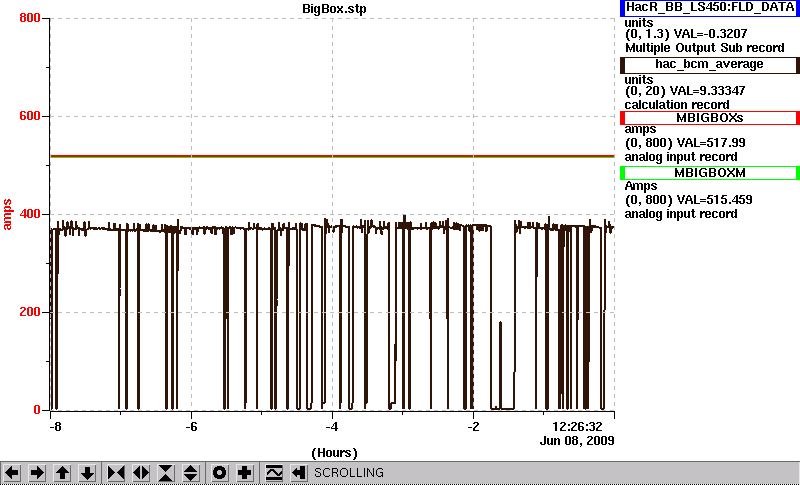Click the red MBIGBOXs color bar edge
This screenshot has width=800, height=485.
[623, 118]
